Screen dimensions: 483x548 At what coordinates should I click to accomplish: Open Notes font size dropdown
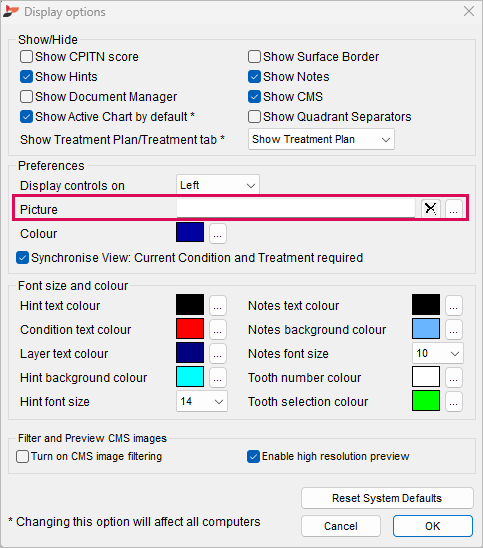[438, 353]
